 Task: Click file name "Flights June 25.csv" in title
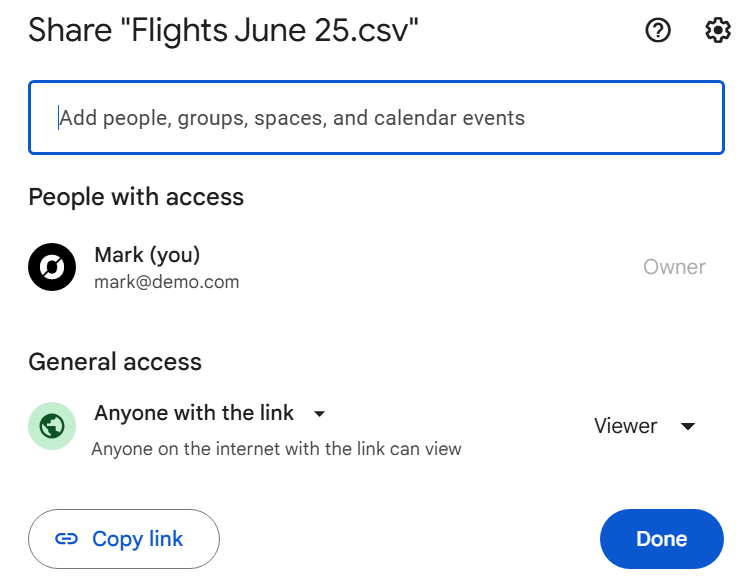(268, 31)
